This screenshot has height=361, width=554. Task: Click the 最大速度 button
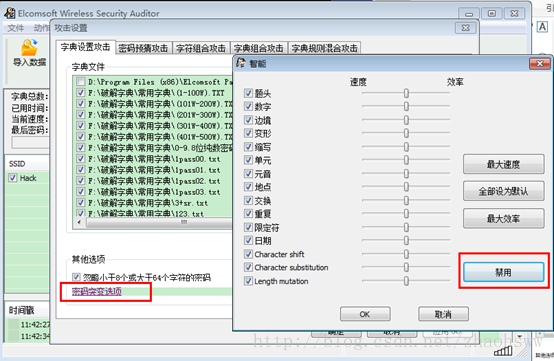coord(503,164)
